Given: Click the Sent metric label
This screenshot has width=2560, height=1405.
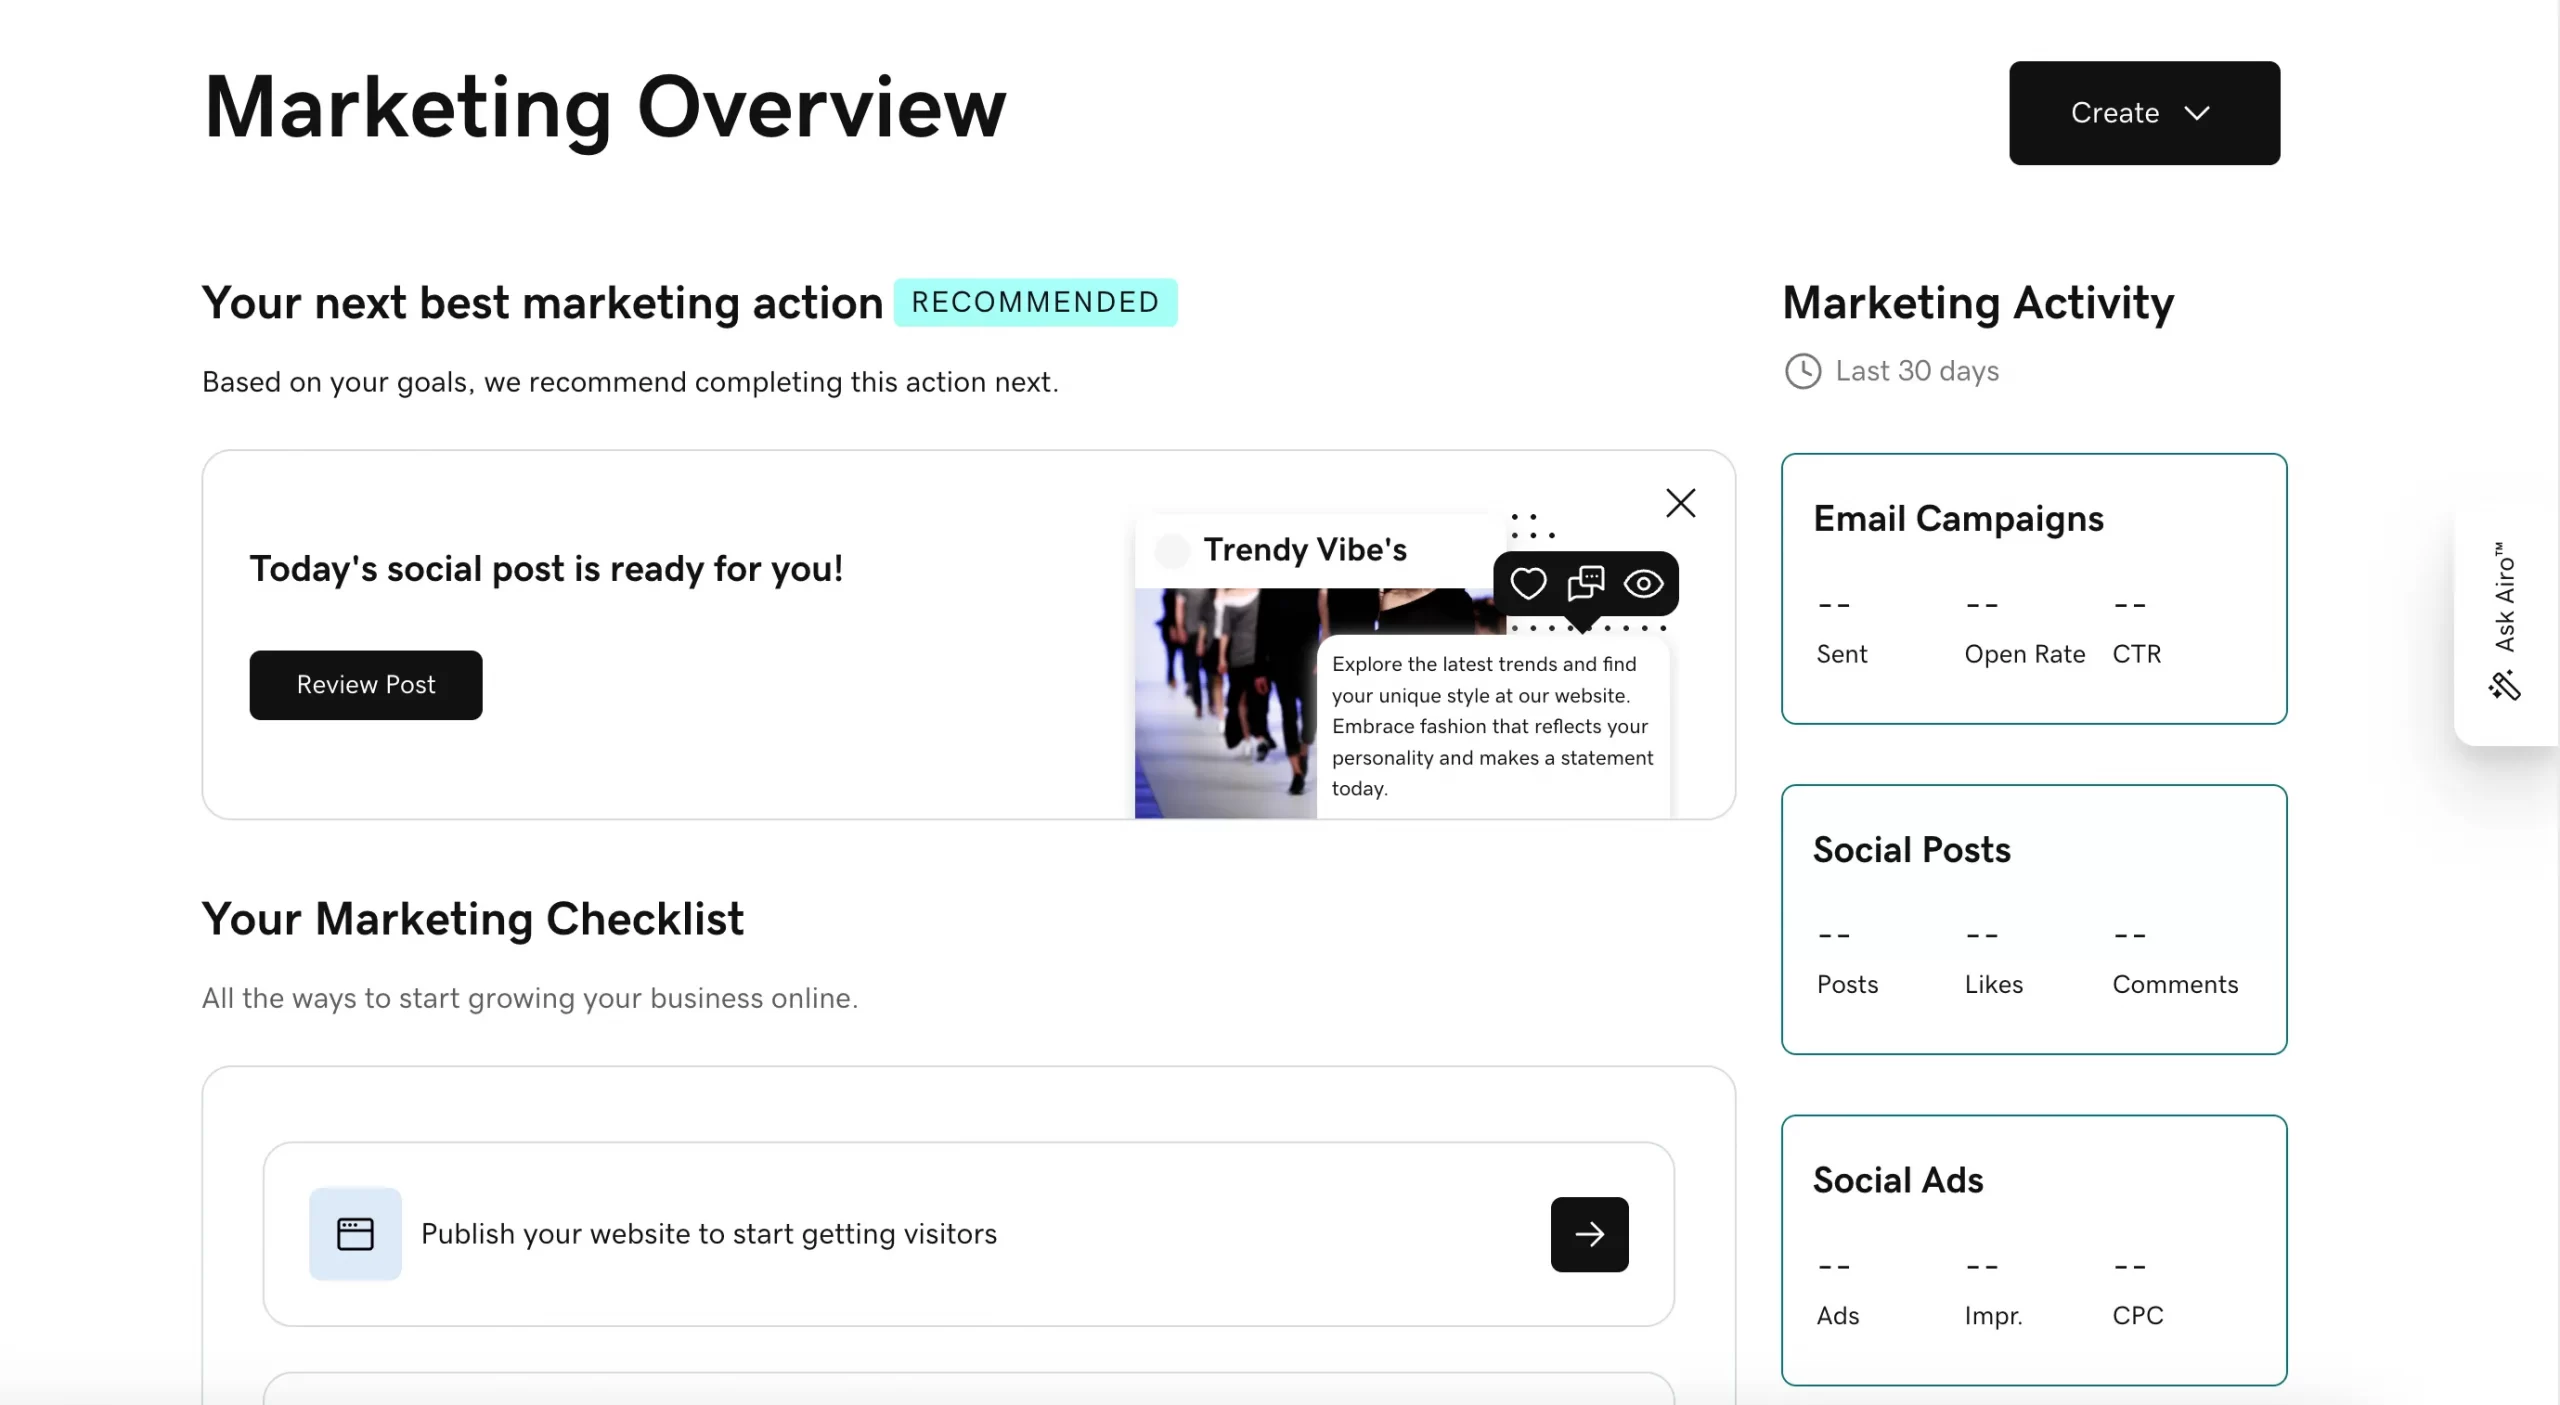Looking at the screenshot, I should click(1841, 654).
